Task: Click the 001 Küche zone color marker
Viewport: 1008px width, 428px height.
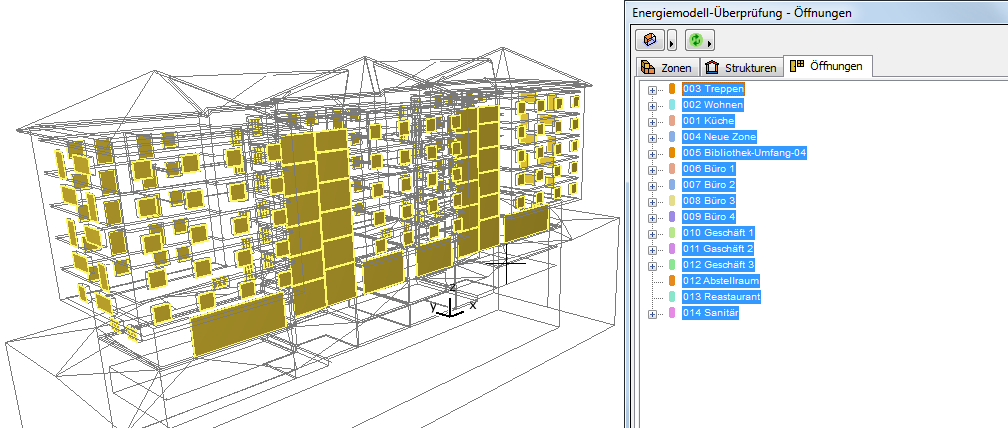Action: click(x=672, y=121)
